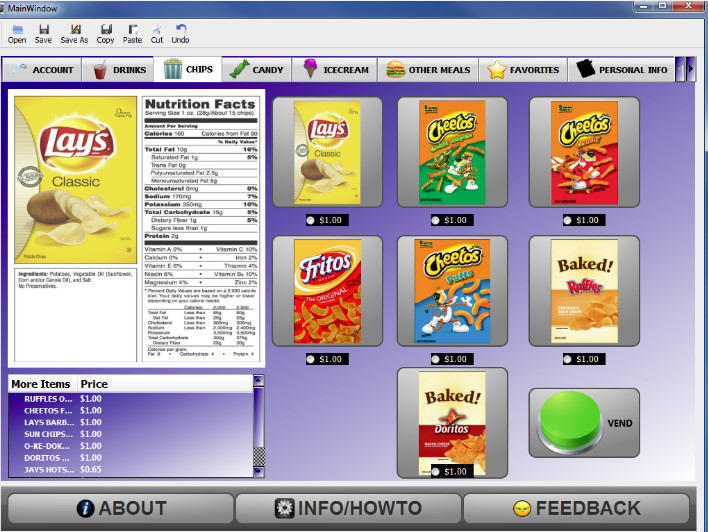
Task: Select the Cheetos Crunchy price radio button
Action: pyautogui.click(x=568, y=220)
